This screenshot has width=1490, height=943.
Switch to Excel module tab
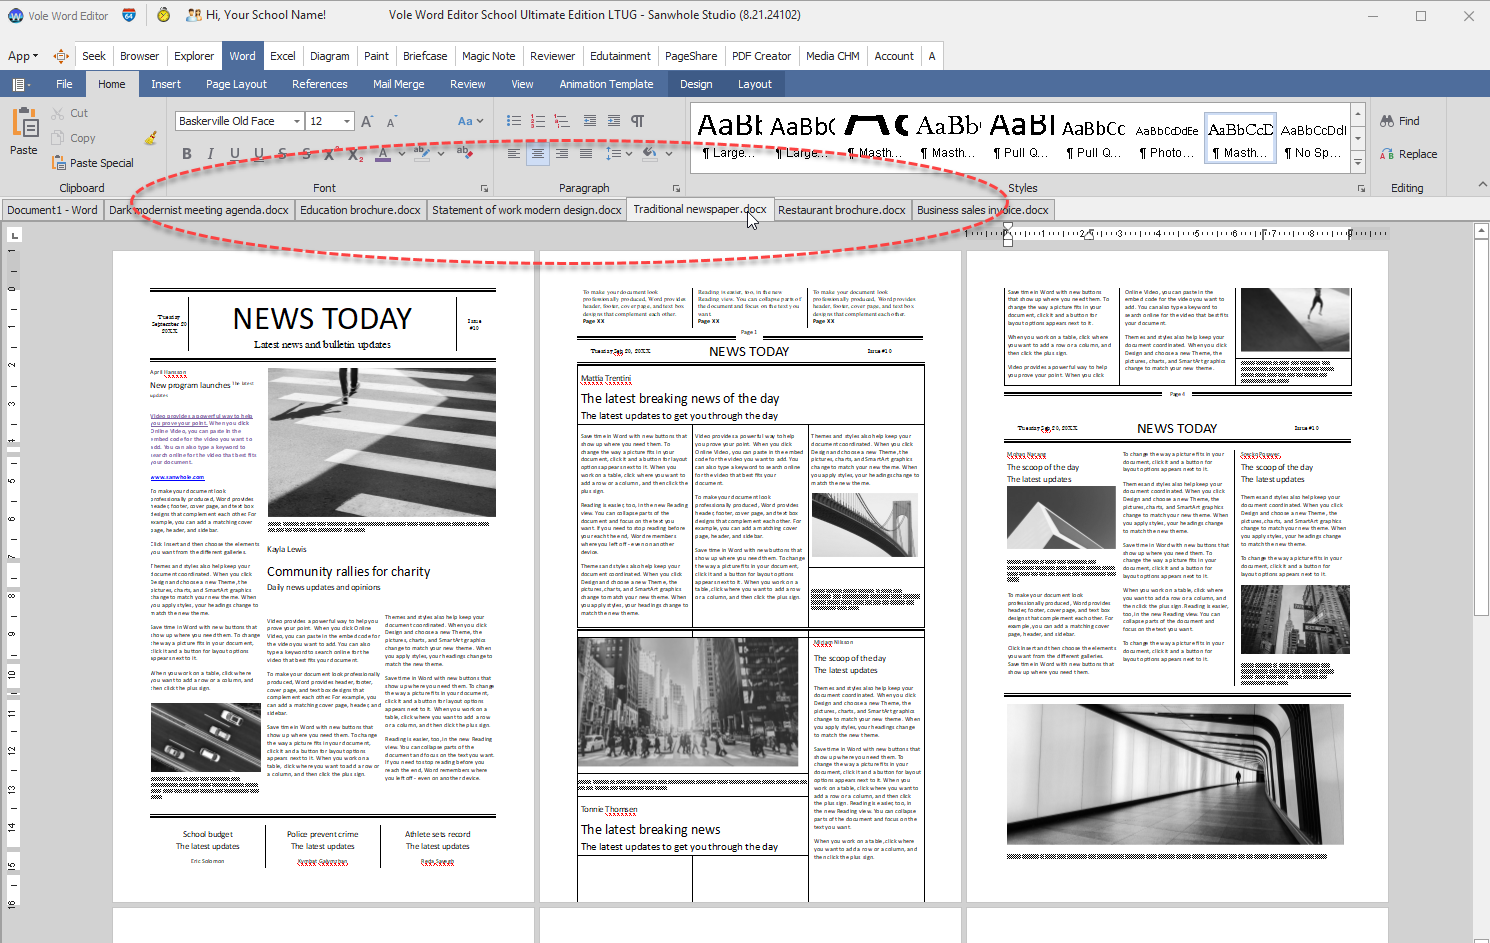pos(283,56)
